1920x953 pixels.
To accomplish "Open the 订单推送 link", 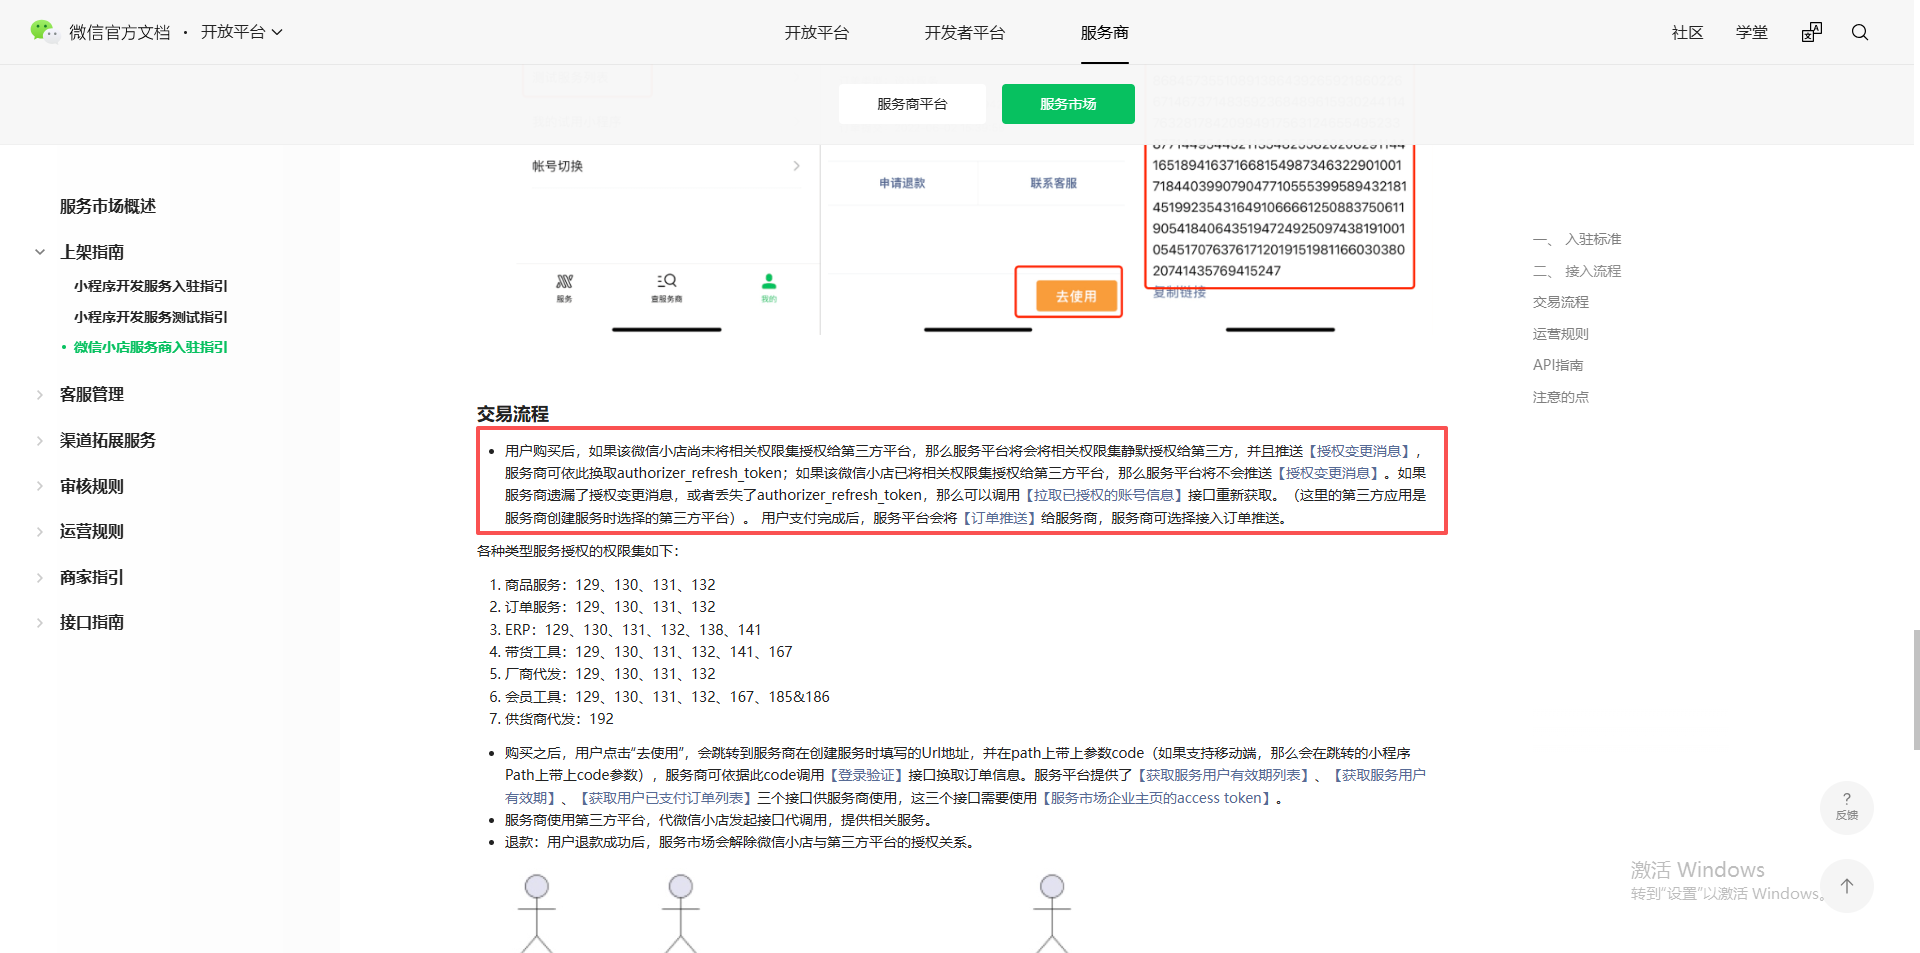I will [999, 518].
